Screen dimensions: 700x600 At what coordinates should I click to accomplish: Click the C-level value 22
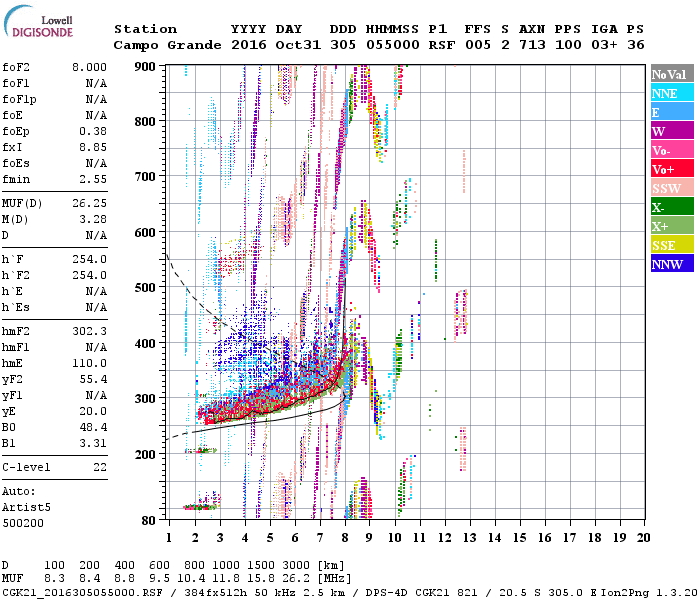coord(100,467)
